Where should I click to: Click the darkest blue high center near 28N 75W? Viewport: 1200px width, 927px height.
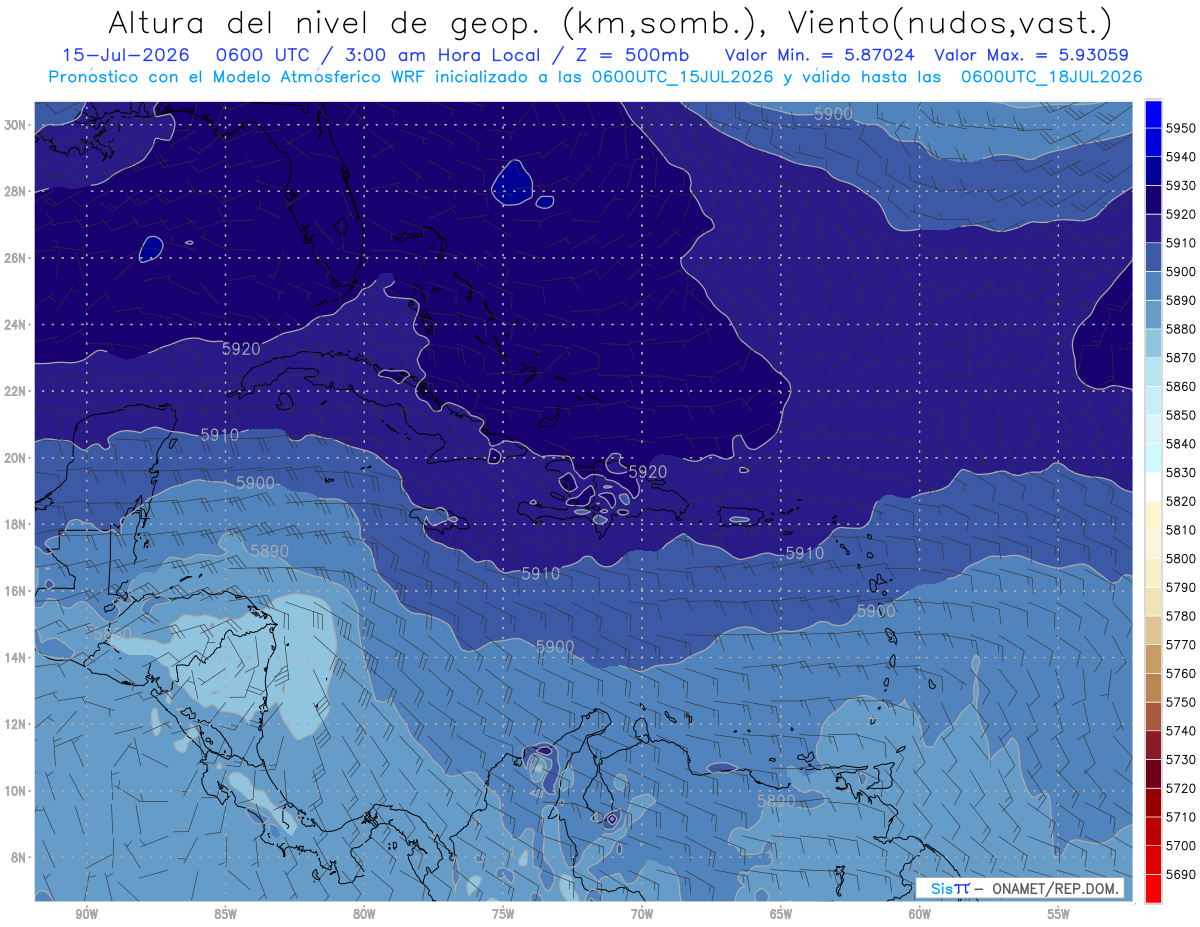pyautogui.click(x=512, y=182)
